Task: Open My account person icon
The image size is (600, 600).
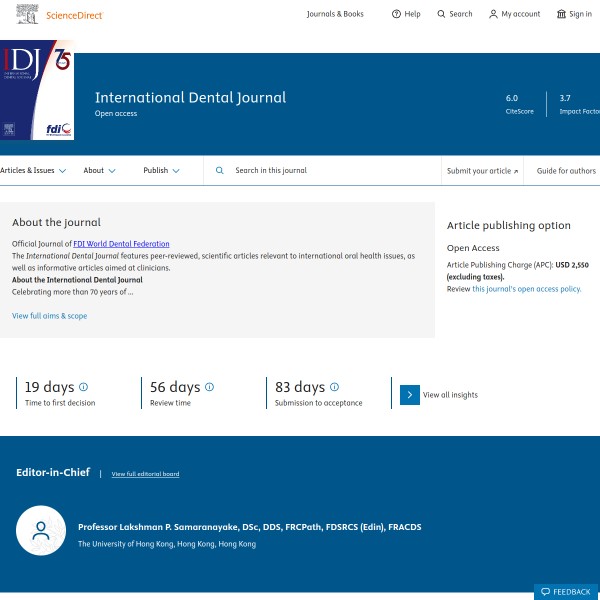Action: click(493, 14)
